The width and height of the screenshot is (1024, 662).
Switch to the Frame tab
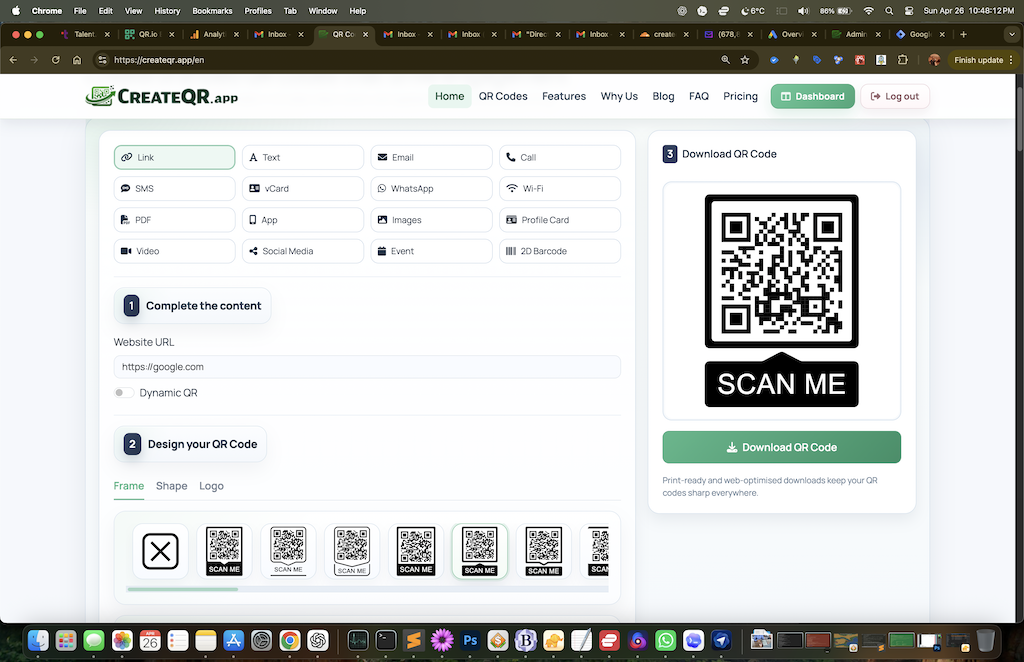pos(129,486)
